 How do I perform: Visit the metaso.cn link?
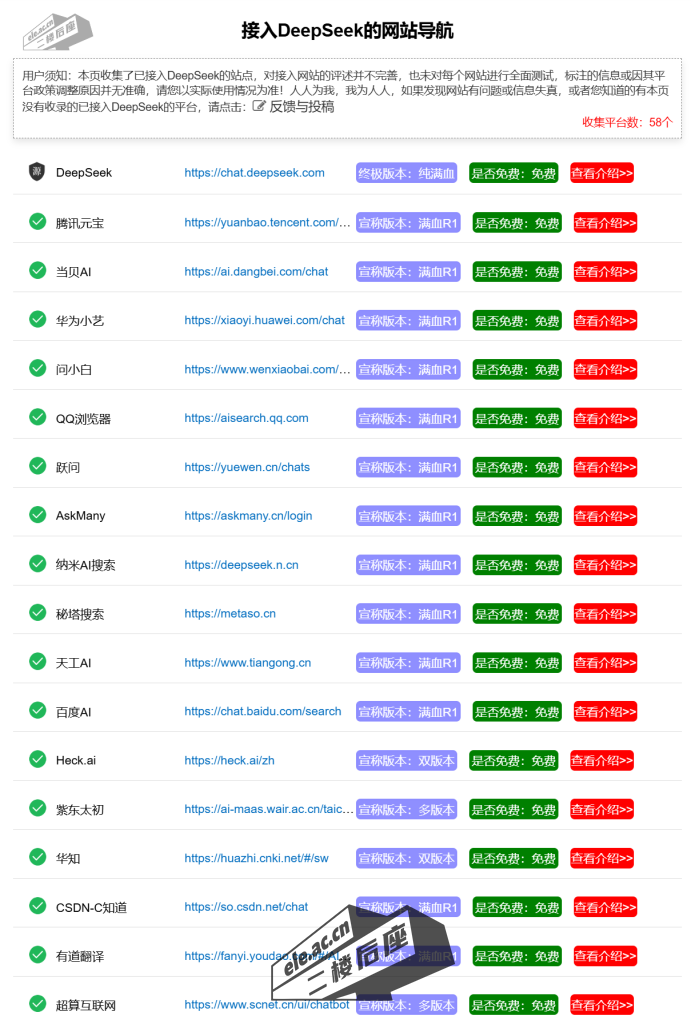coord(230,614)
